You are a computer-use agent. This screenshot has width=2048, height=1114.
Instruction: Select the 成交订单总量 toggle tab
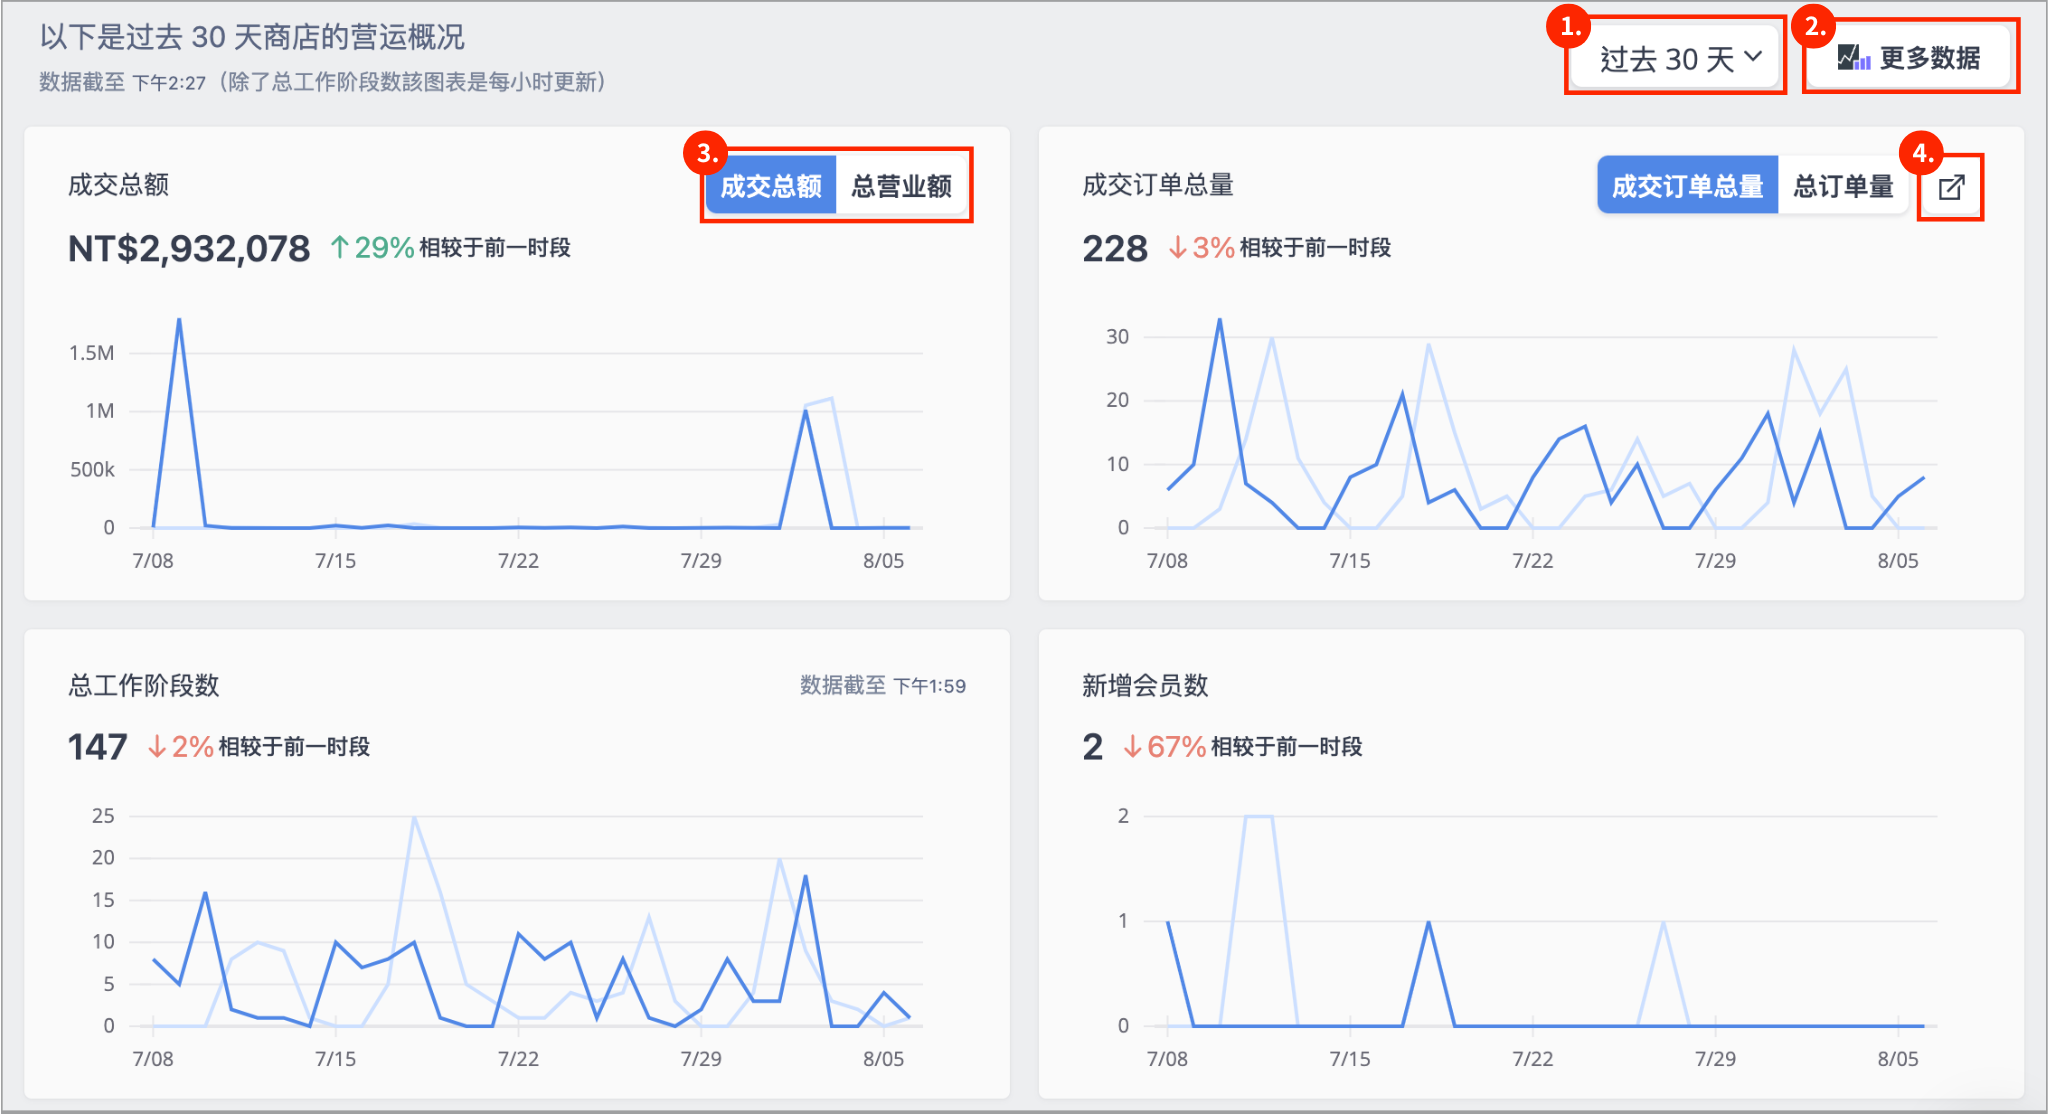point(1687,186)
